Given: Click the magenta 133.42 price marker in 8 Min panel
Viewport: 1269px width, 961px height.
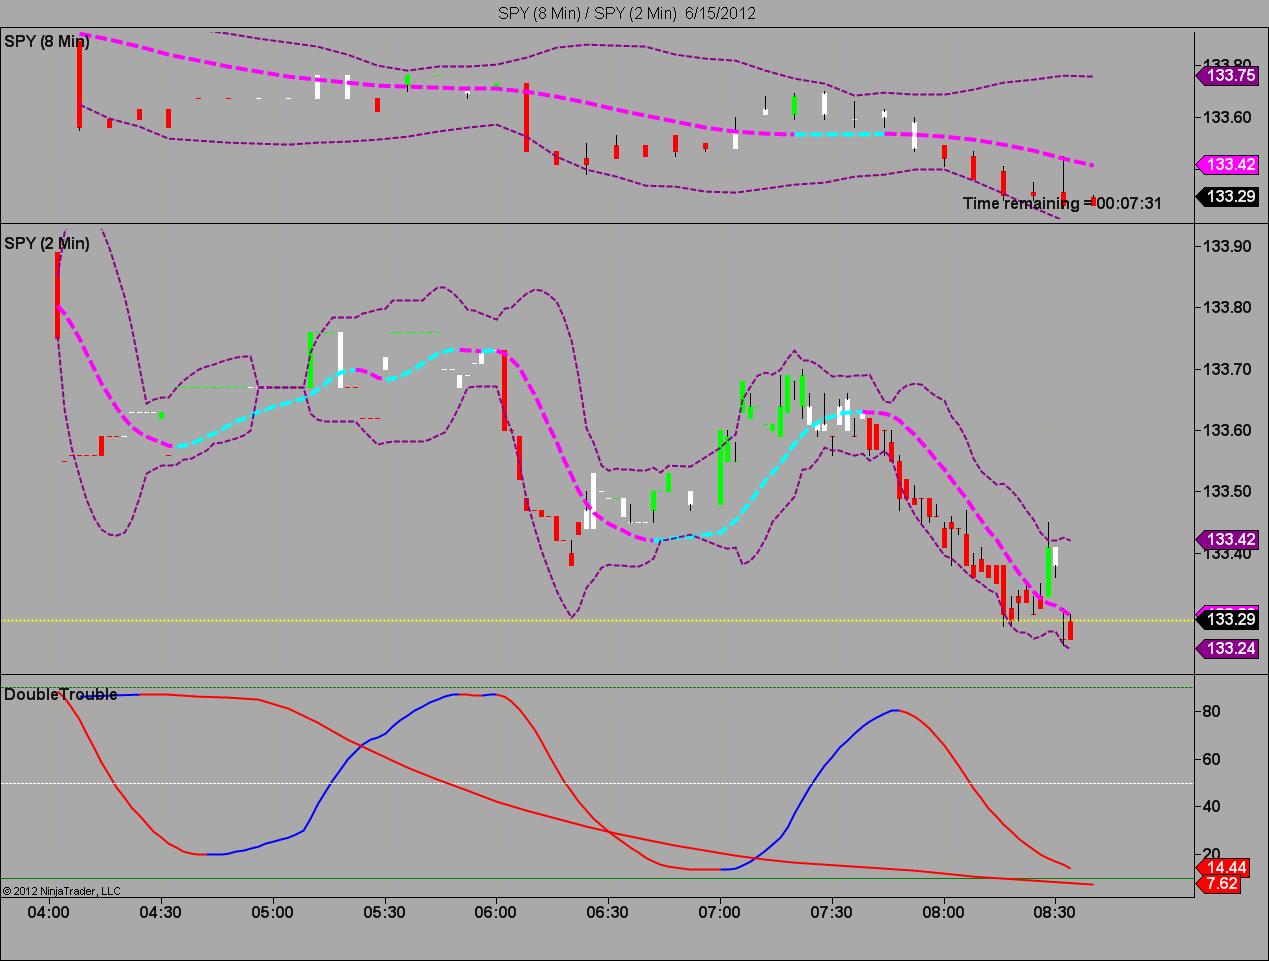Looking at the screenshot, I should (x=1227, y=164).
